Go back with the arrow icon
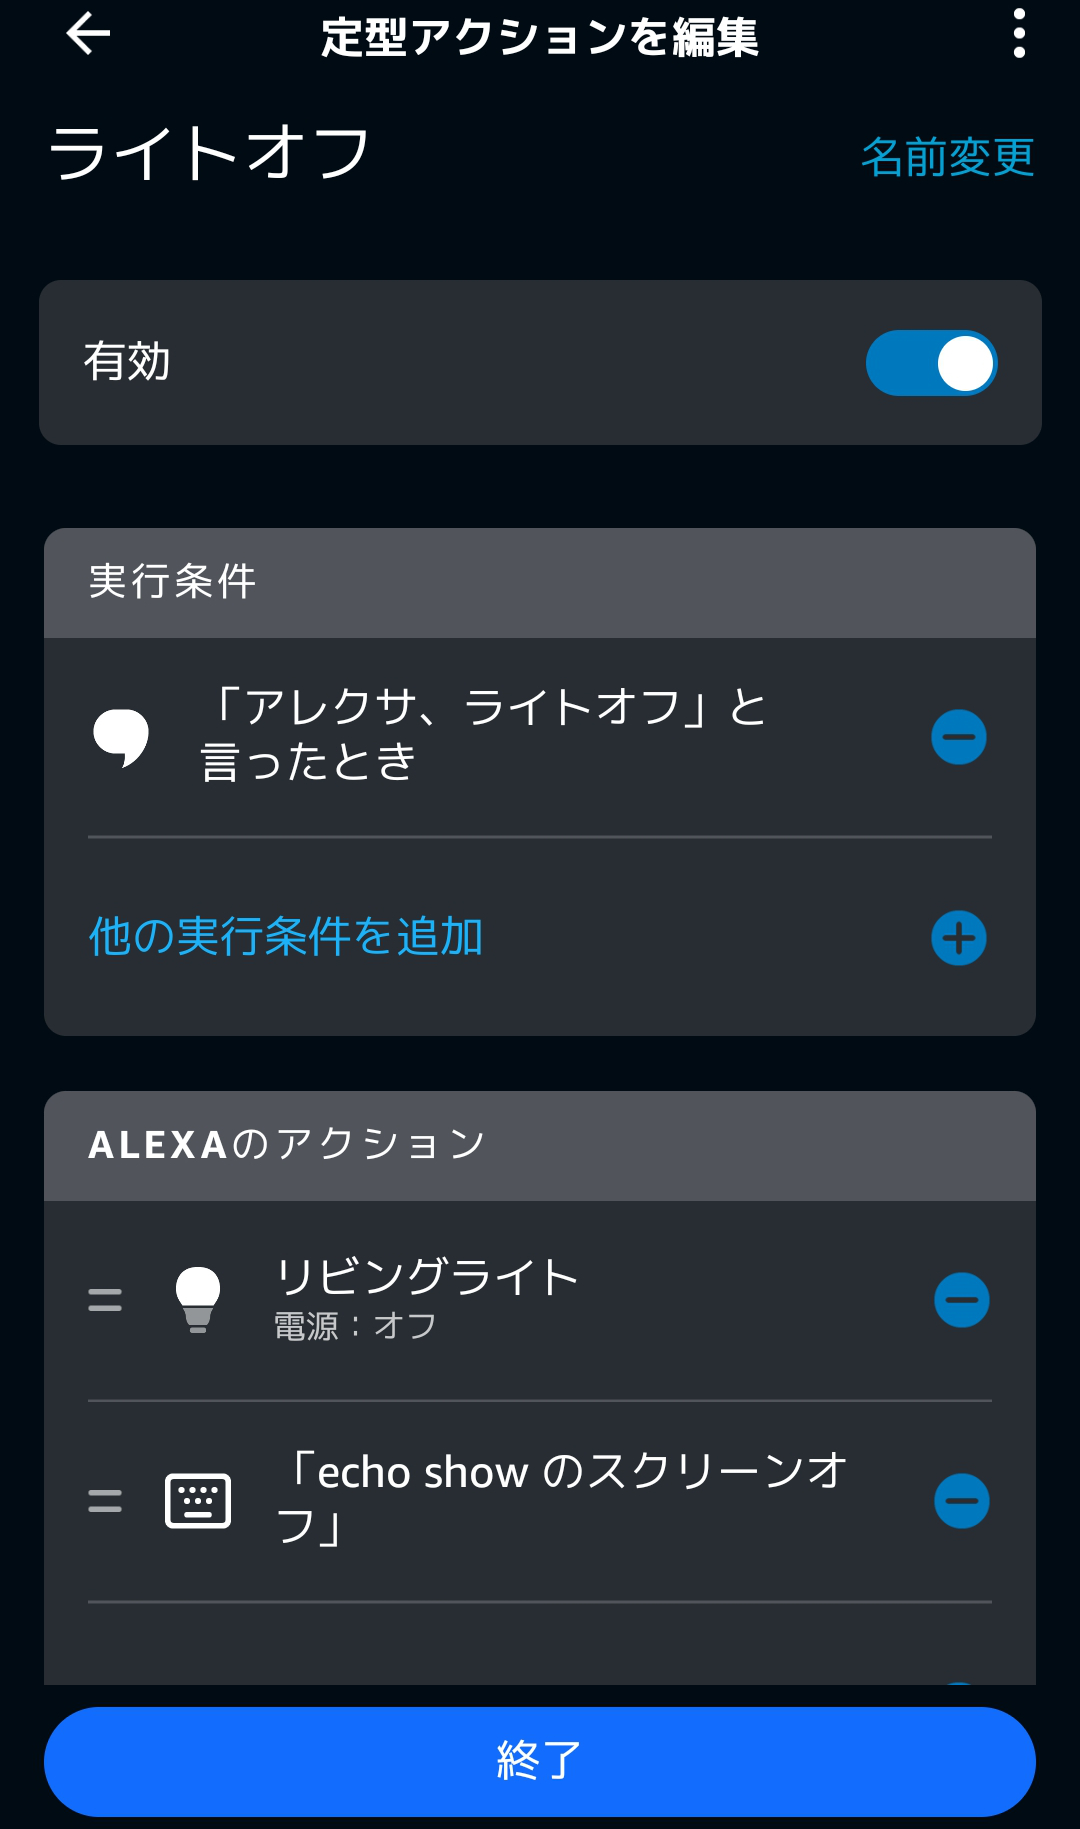Image resolution: width=1080 pixels, height=1829 pixels. coord(88,35)
